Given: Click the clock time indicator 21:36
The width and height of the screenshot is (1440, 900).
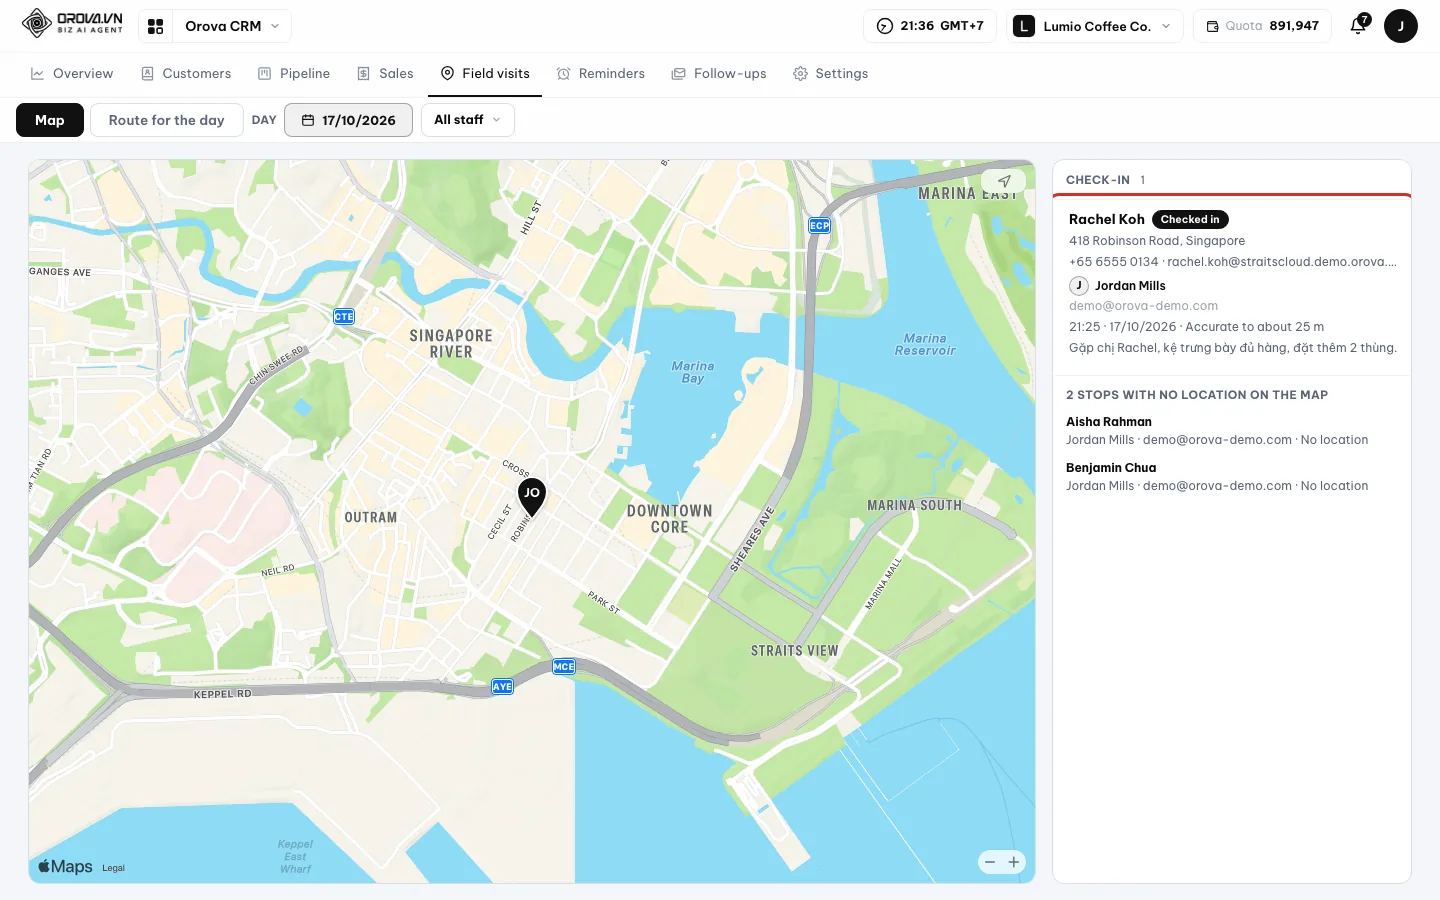Looking at the screenshot, I should pos(930,26).
